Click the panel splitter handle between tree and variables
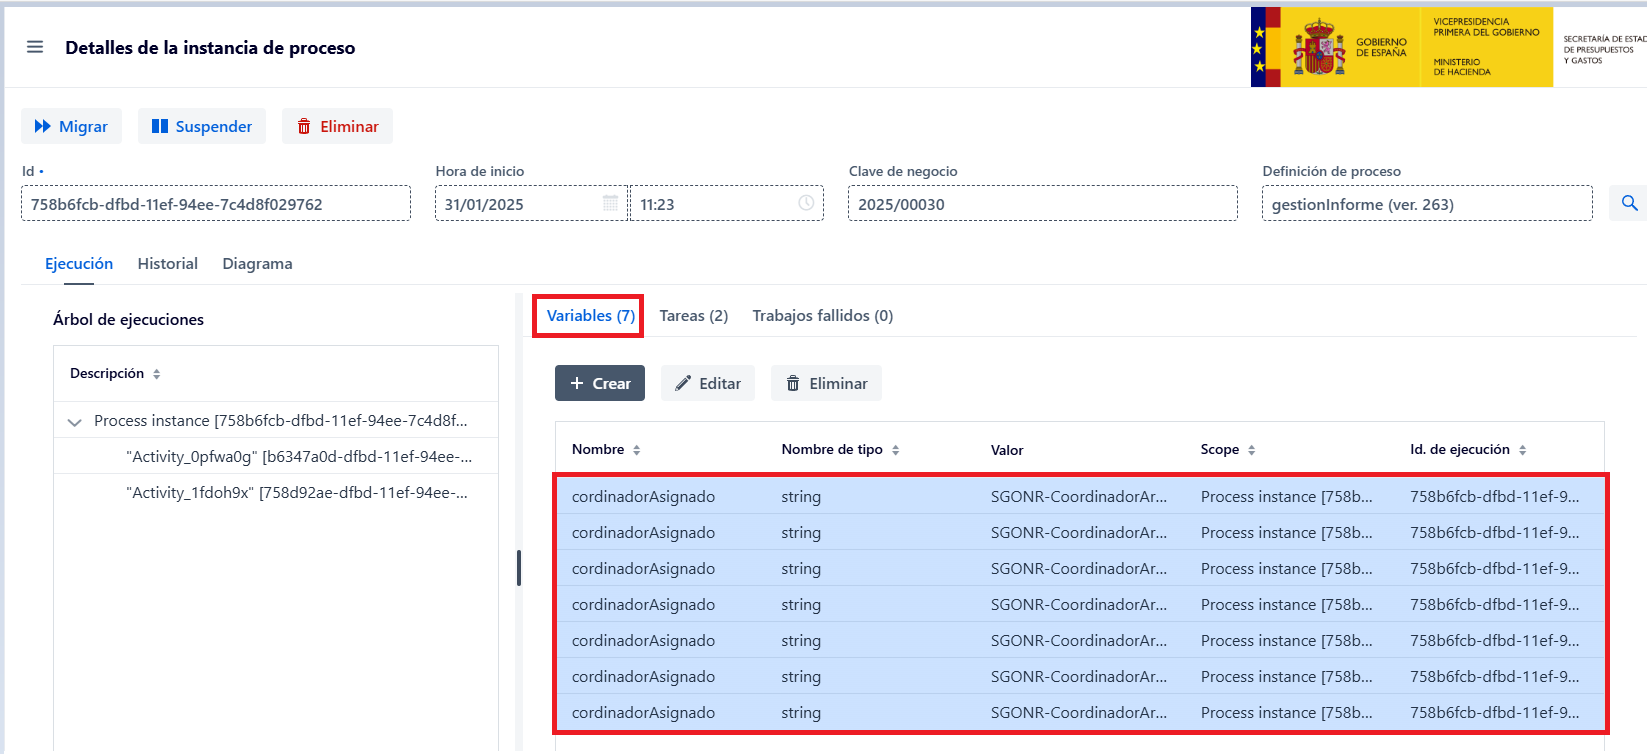The image size is (1647, 754). [x=519, y=567]
